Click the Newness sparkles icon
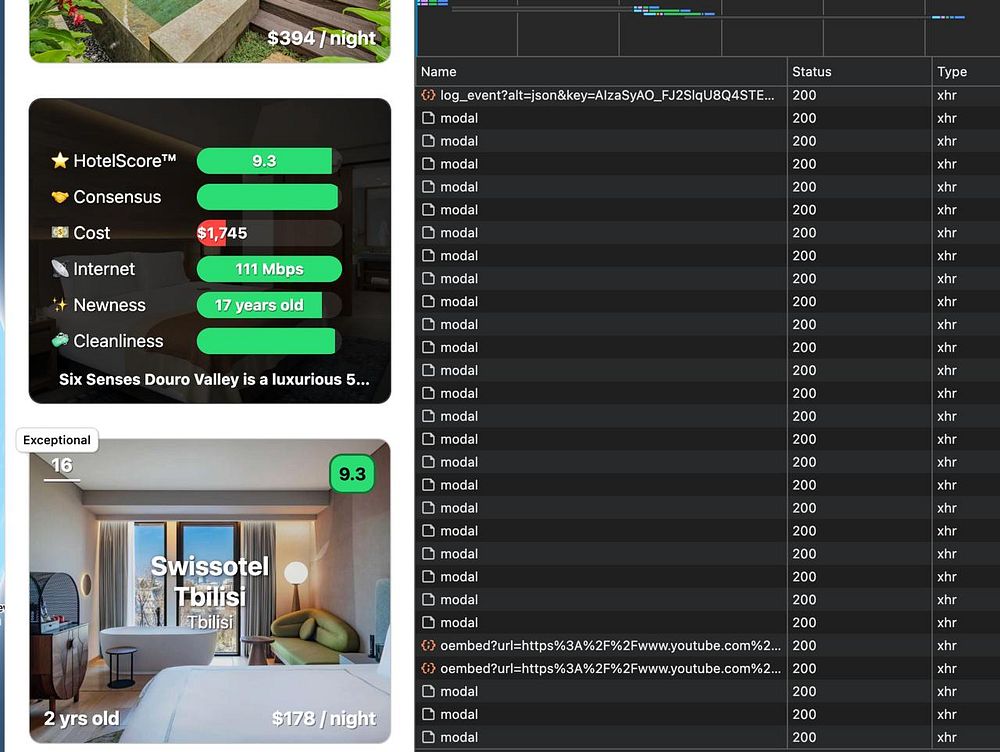This screenshot has height=752, width=1000. pos(60,305)
